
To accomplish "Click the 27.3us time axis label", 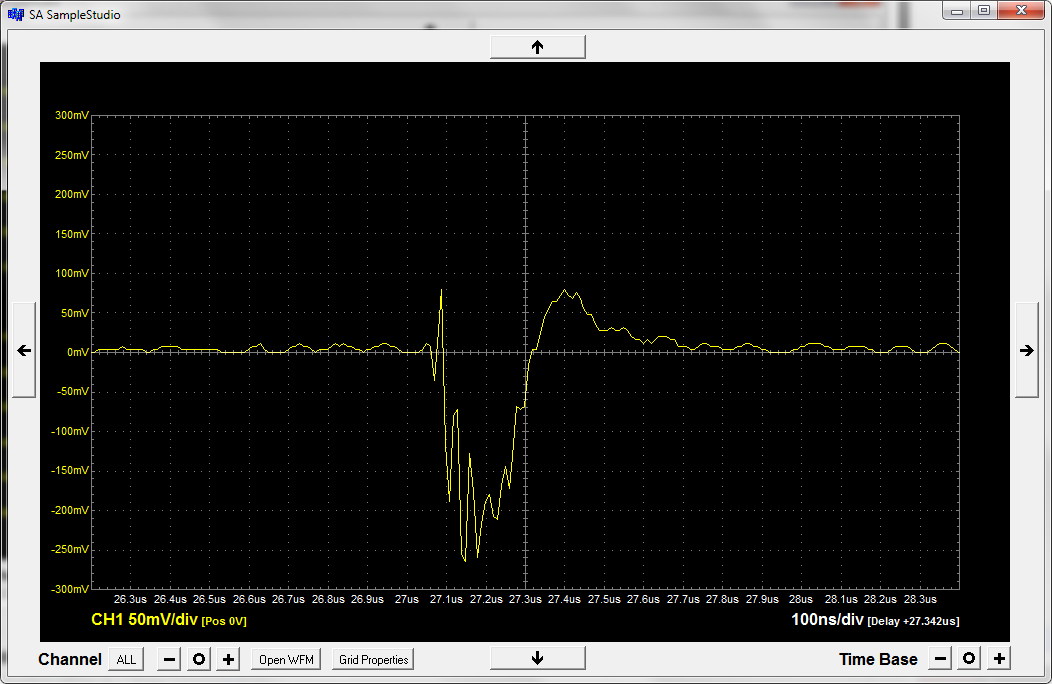I will click(x=525, y=599).
